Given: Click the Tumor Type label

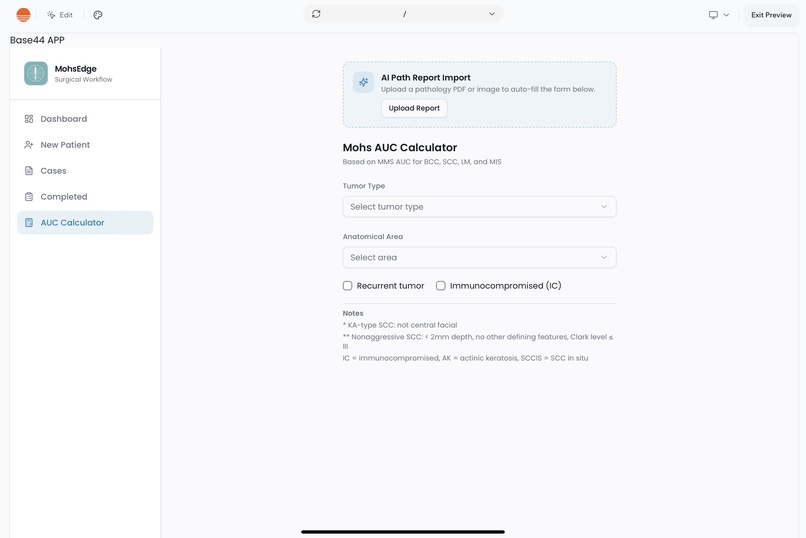Looking at the screenshot, I should [364, 186].
